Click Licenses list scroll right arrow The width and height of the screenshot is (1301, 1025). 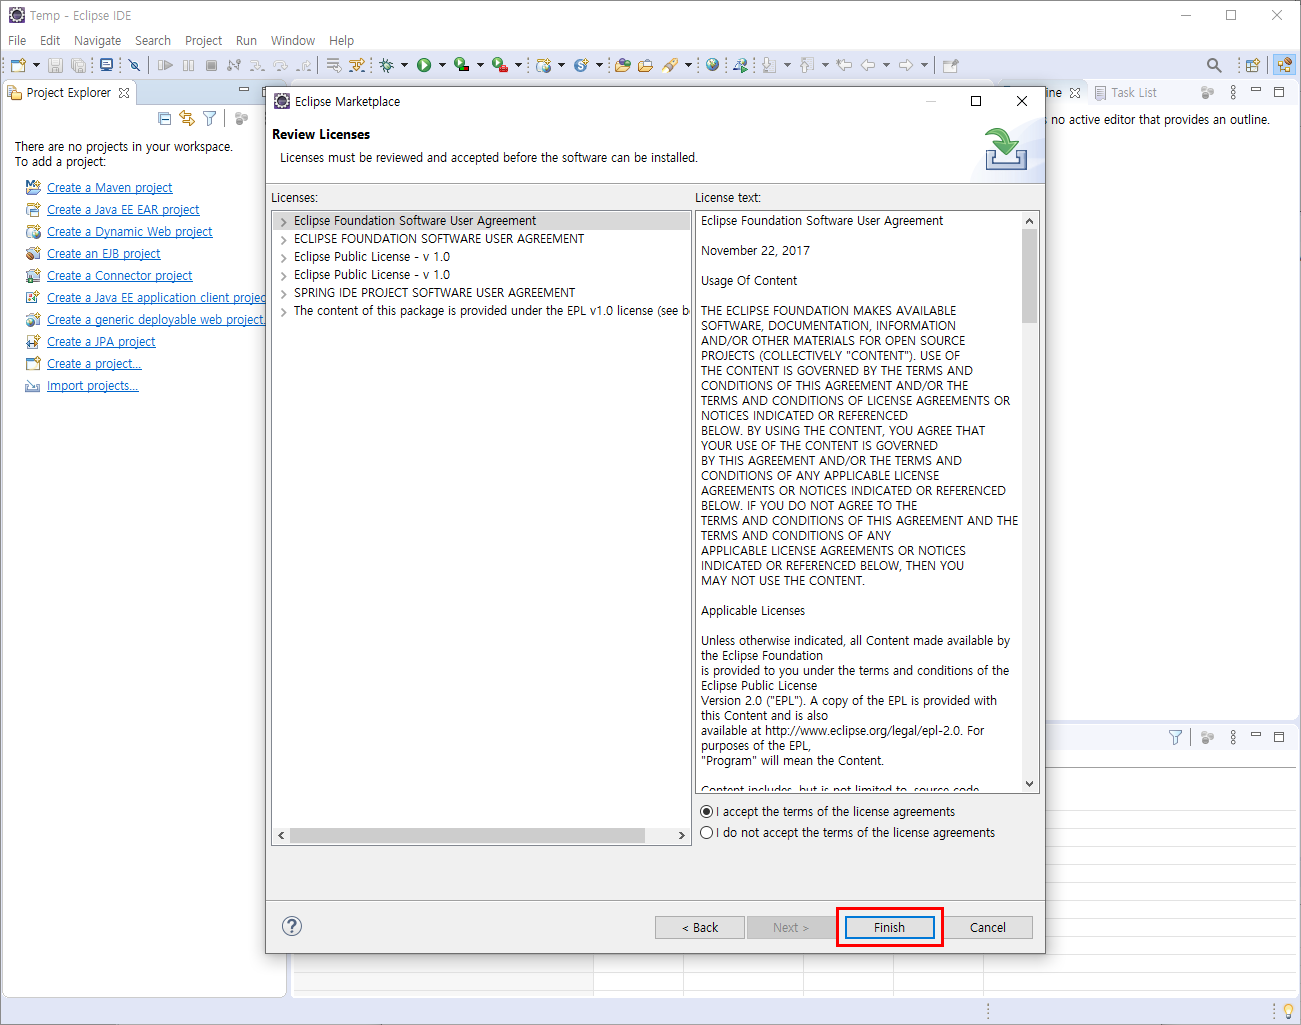(x=682, y=835)
